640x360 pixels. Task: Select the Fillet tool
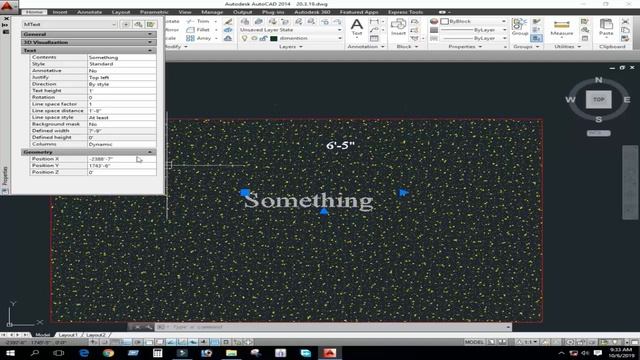[x=198, y=30]
